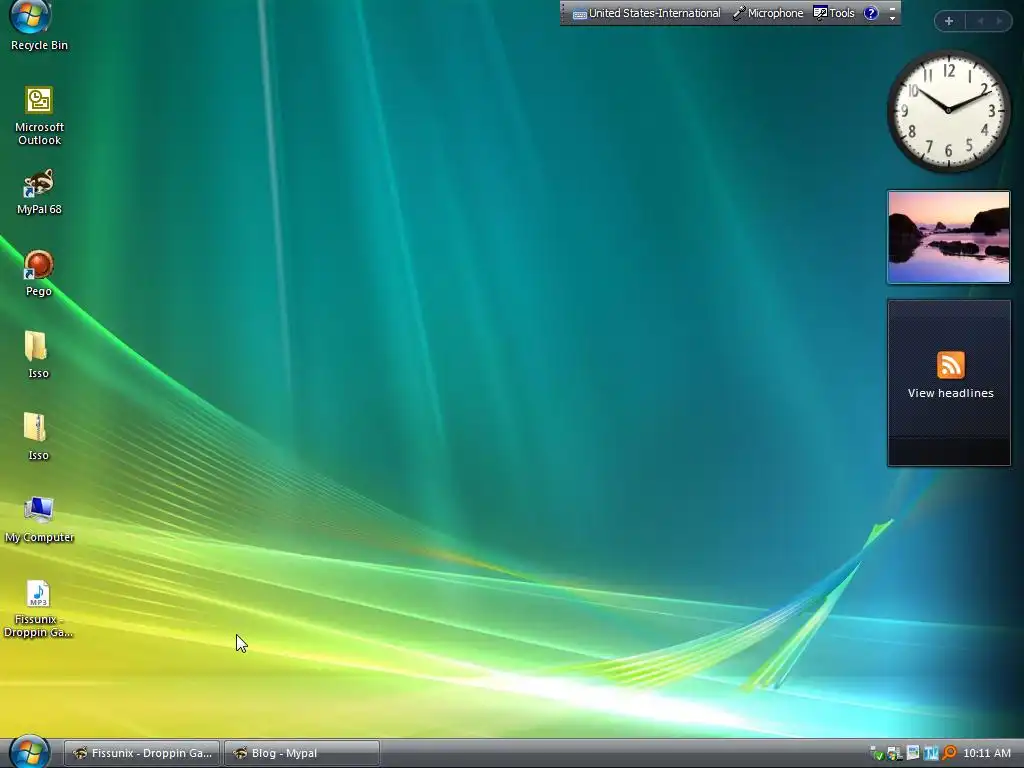Select the Isso folder icon
Image resolution: width=1024 pixels, height=768 pixels.
(38, 355)
